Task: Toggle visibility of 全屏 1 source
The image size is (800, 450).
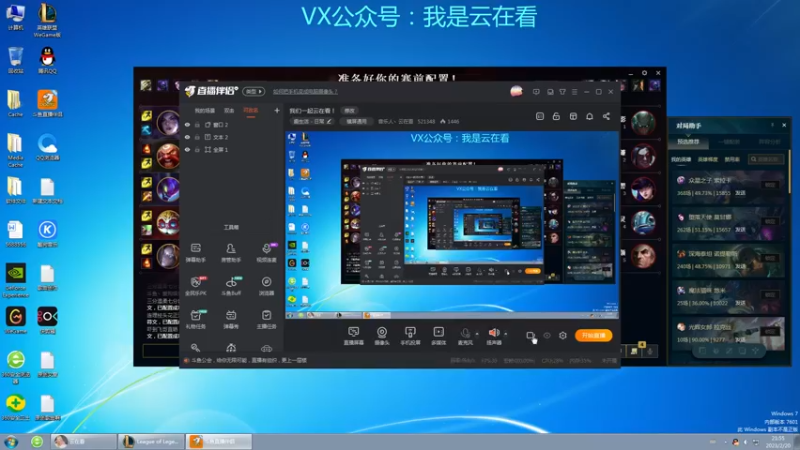Action: 187,149
